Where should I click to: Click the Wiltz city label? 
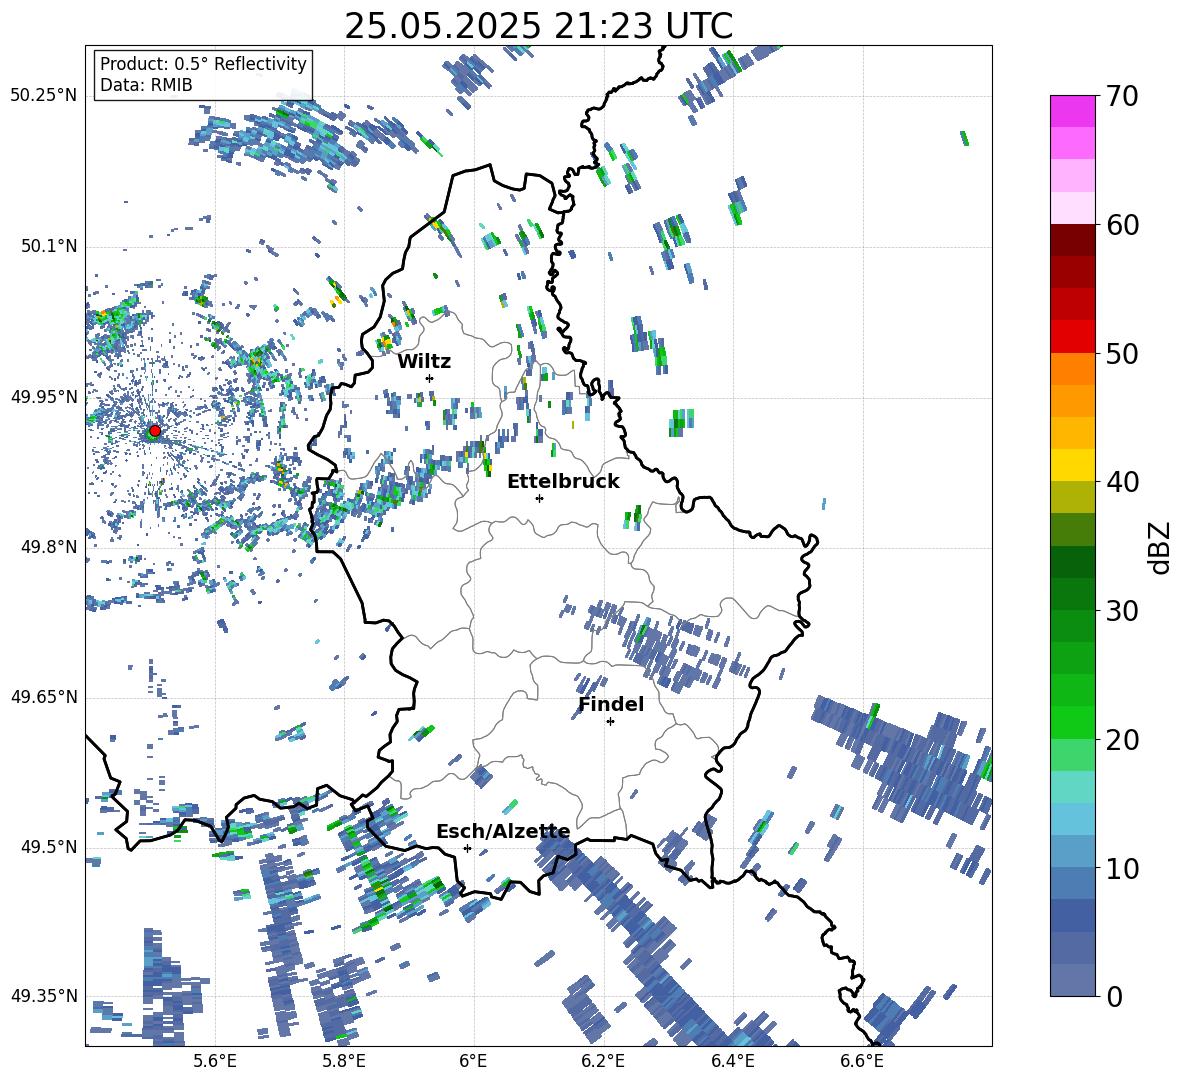(x=424, y=362)
